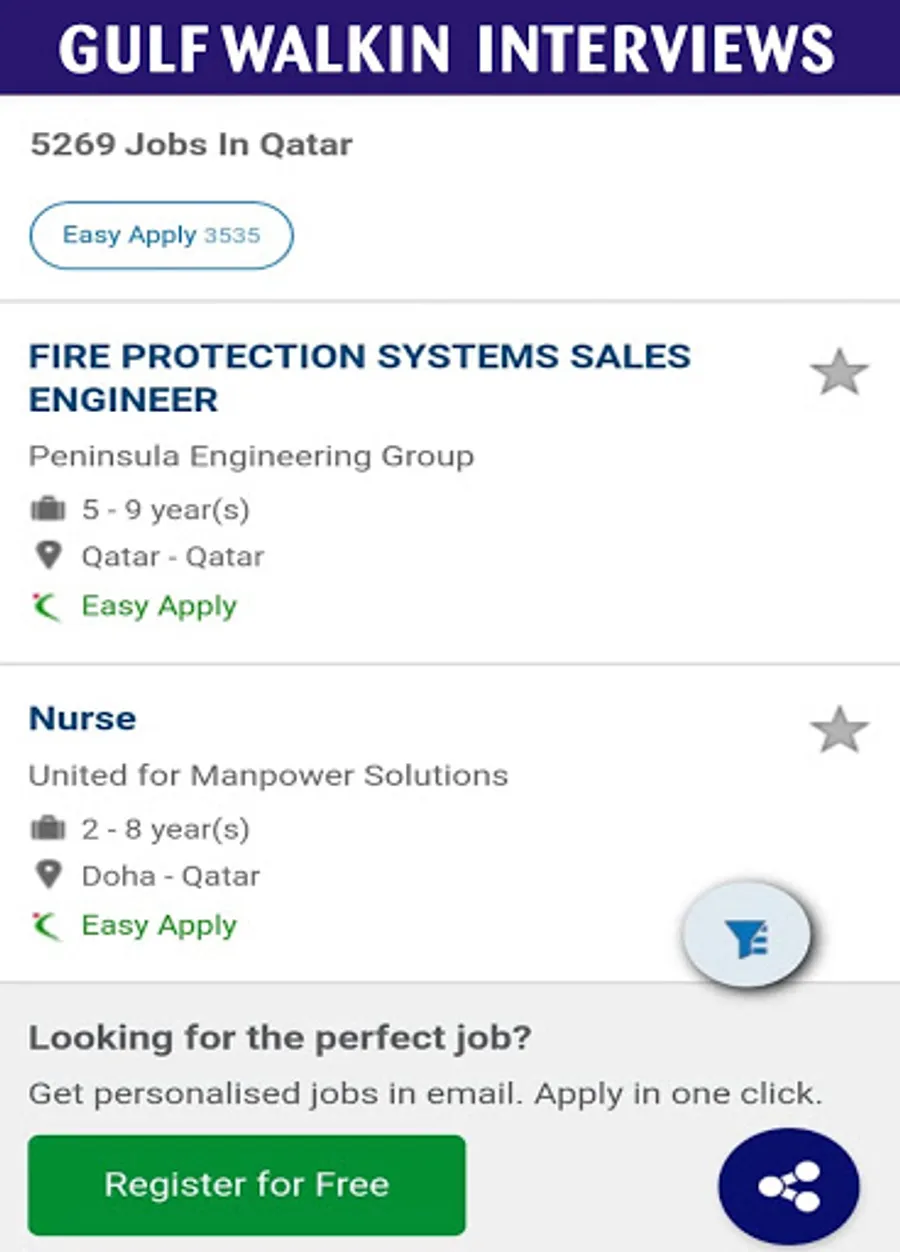Click the 5269 Jobs In Qatar heading
Image resolution: width=900 pixels, height=1252 pixels.
click(x=191, y=145)
